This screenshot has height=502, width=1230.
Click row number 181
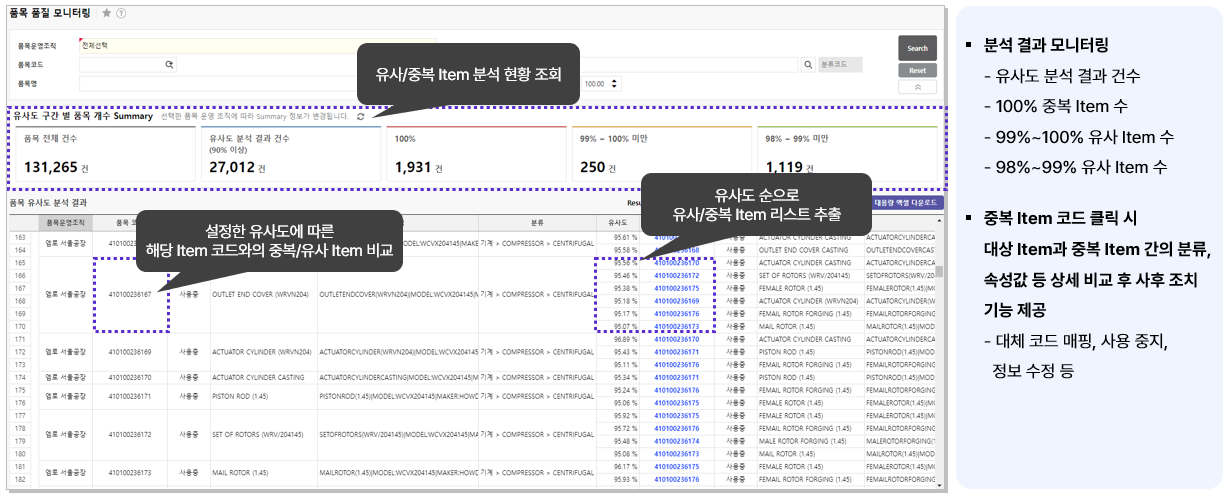point(20,466)
